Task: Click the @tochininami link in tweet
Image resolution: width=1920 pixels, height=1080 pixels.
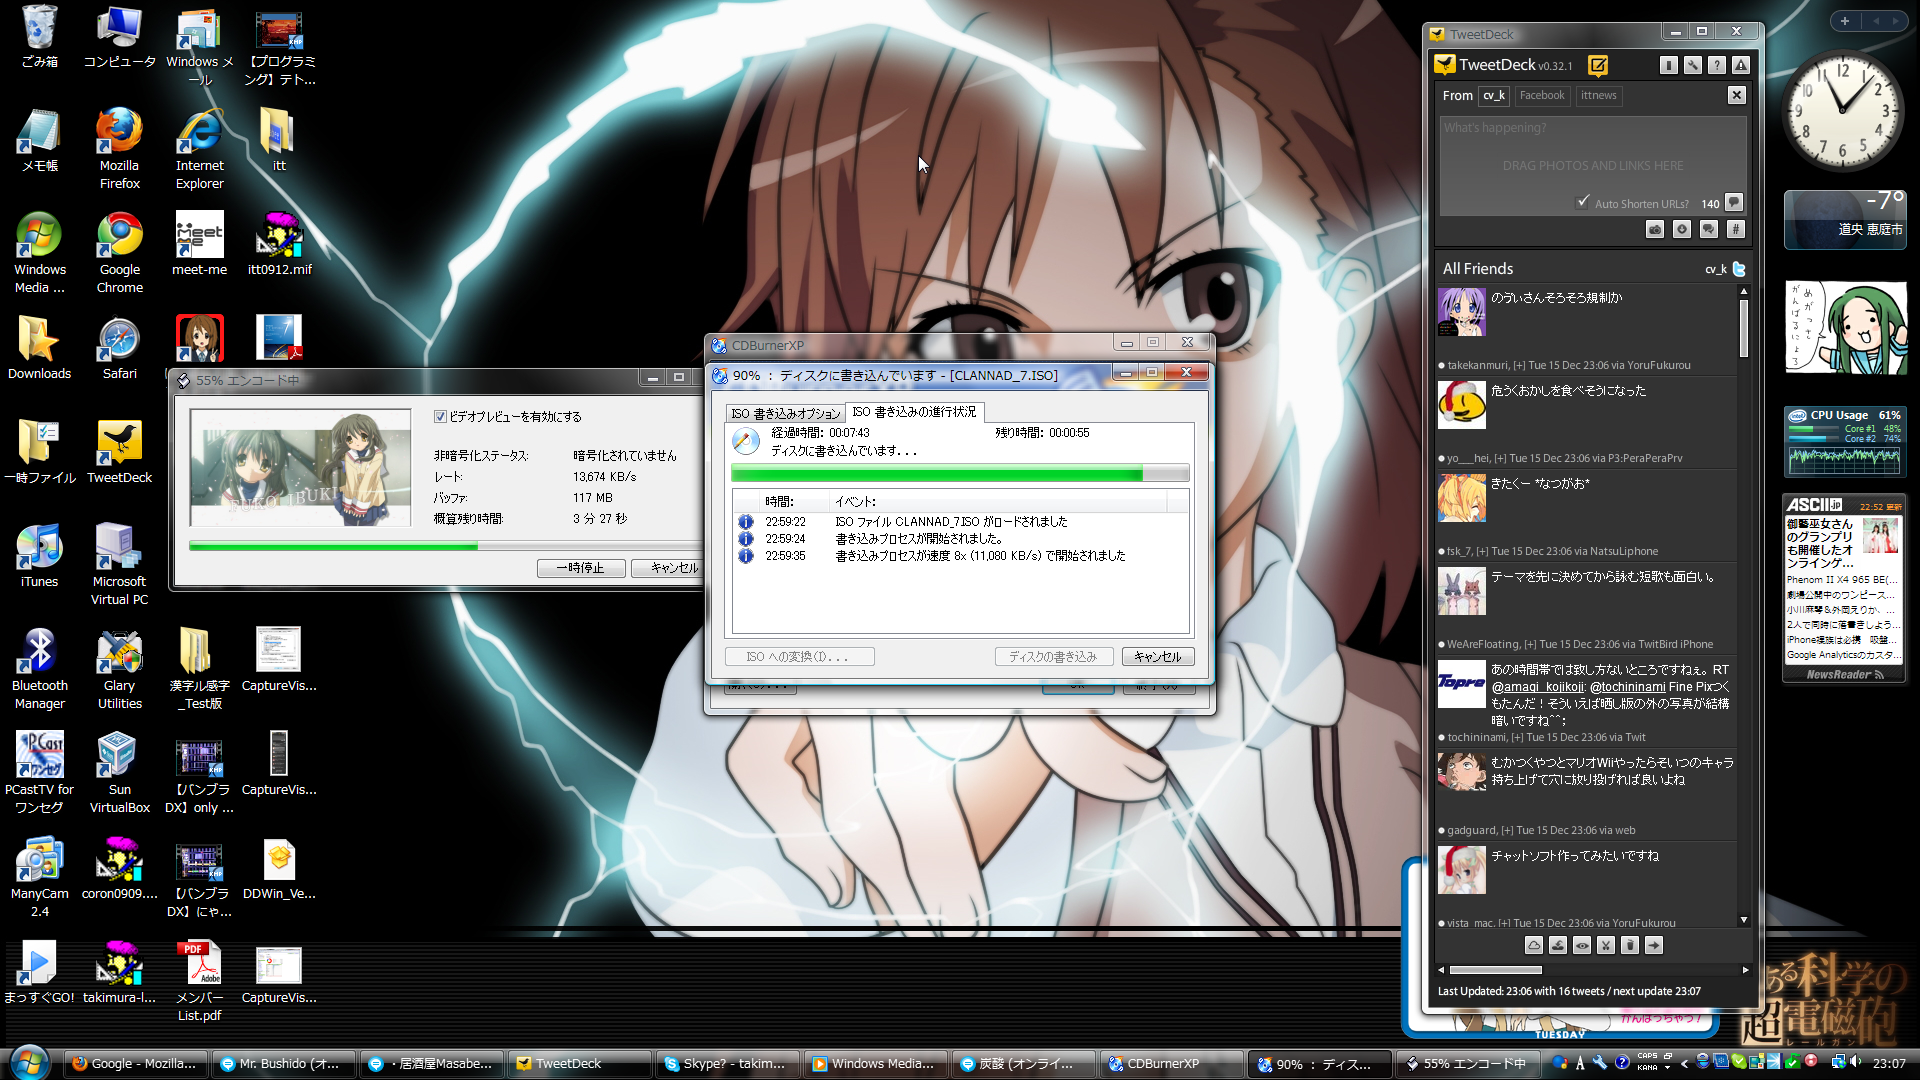Action: coord(1628,687)
